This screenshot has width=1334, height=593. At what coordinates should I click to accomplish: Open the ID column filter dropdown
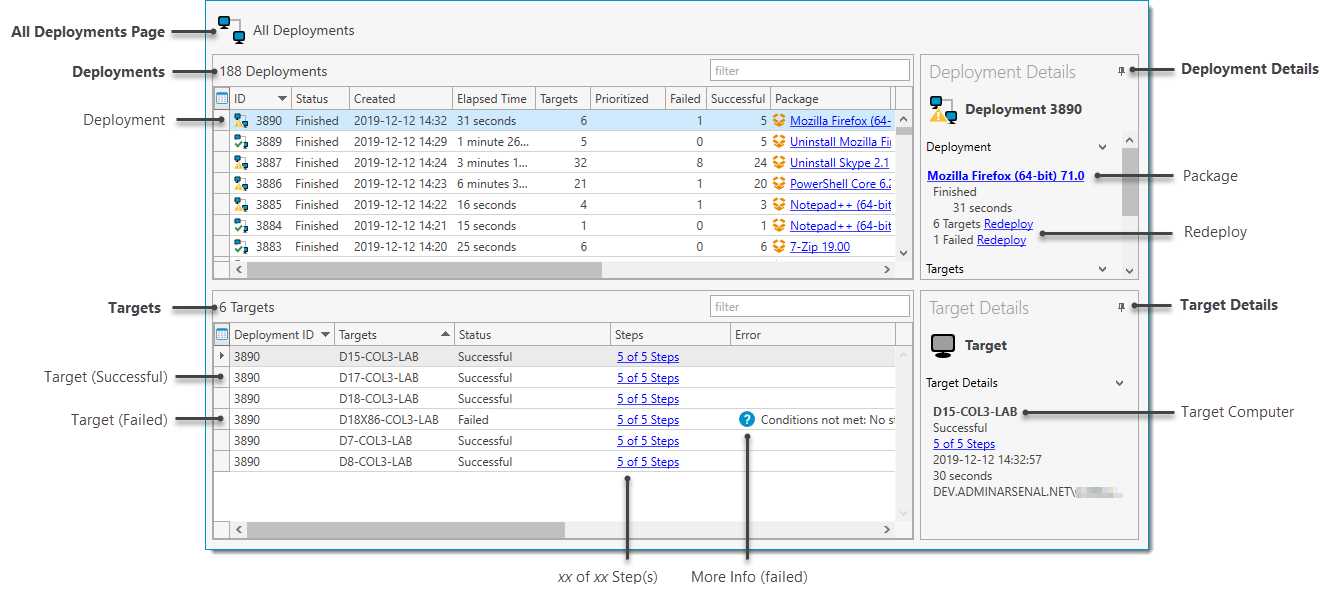282,99
